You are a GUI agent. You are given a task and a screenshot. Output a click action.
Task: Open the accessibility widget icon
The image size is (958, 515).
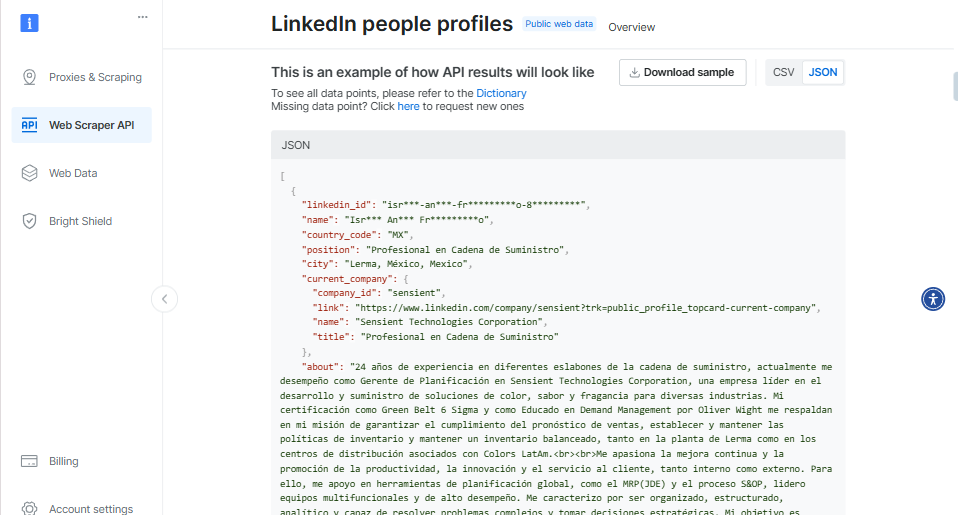tap(933, 299)
